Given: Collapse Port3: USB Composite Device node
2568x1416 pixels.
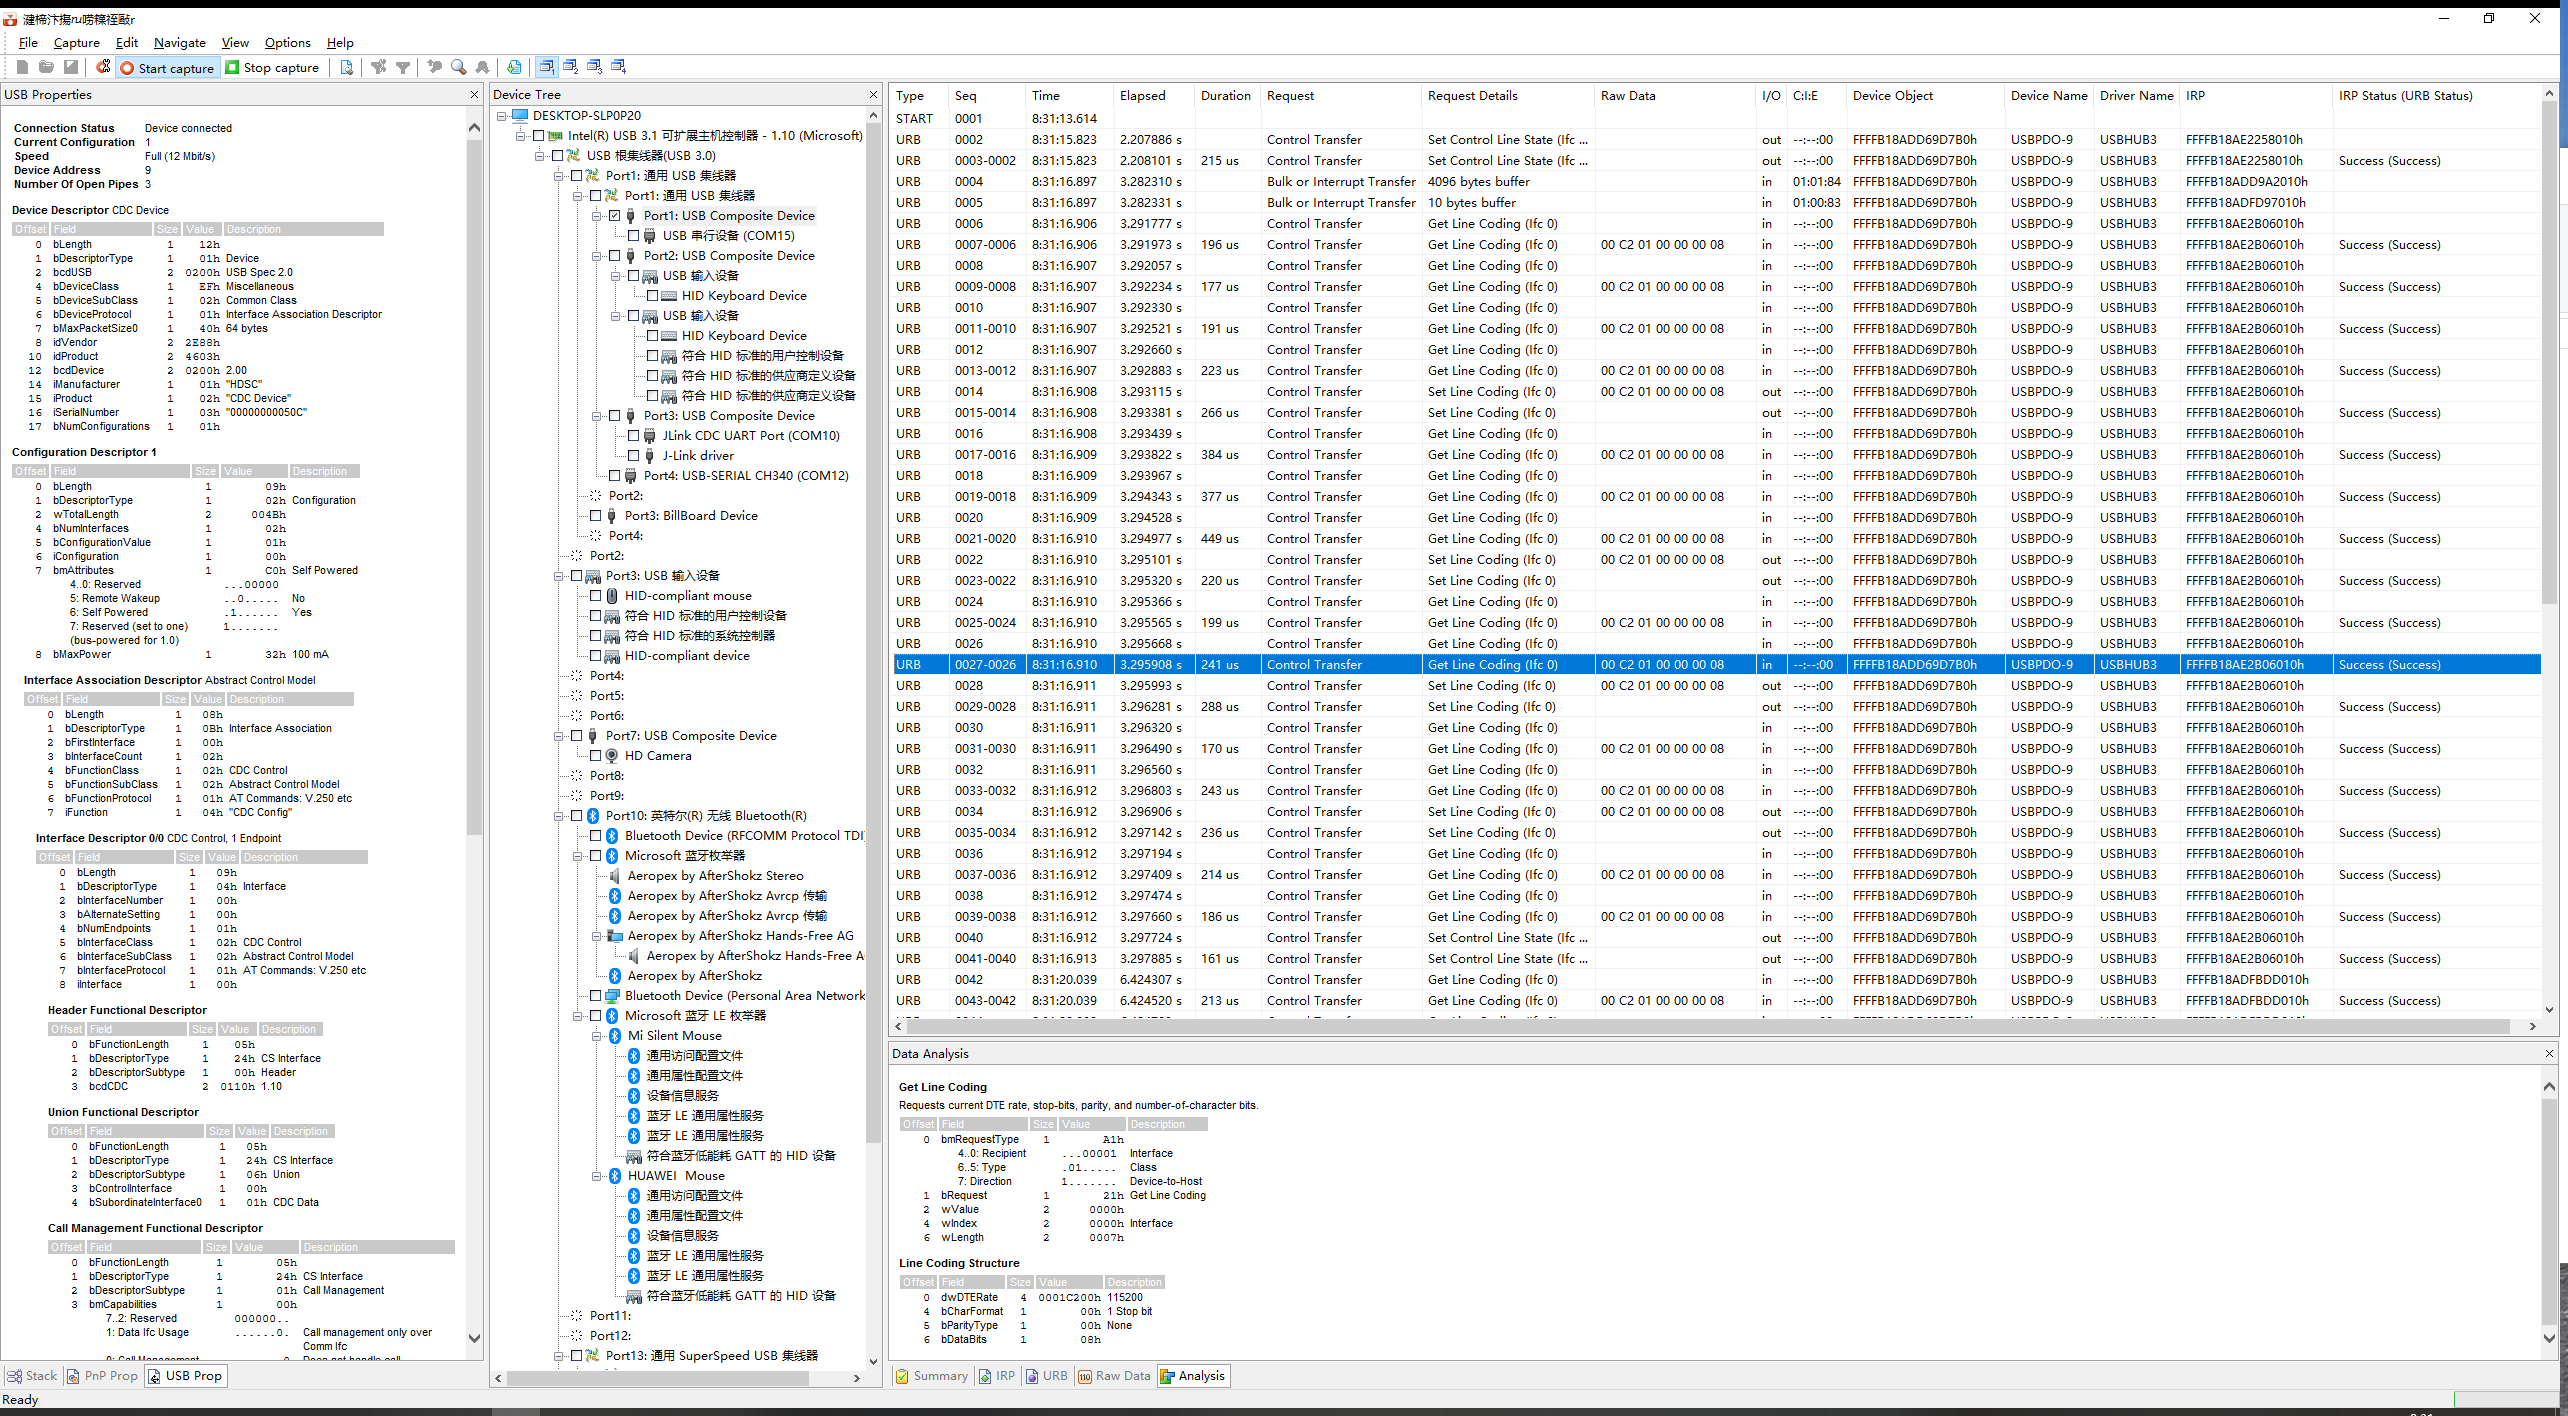Looking at the screenshot, I should tap(597, 415).
